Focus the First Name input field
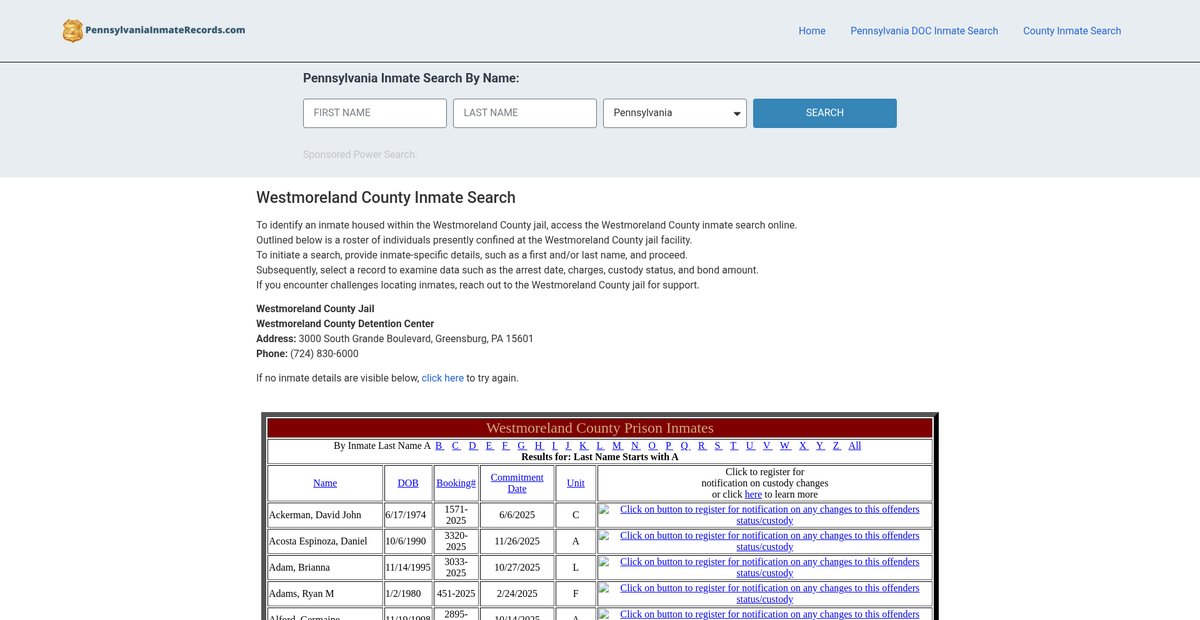This screenshot has width=1200, height=620. 375,113
